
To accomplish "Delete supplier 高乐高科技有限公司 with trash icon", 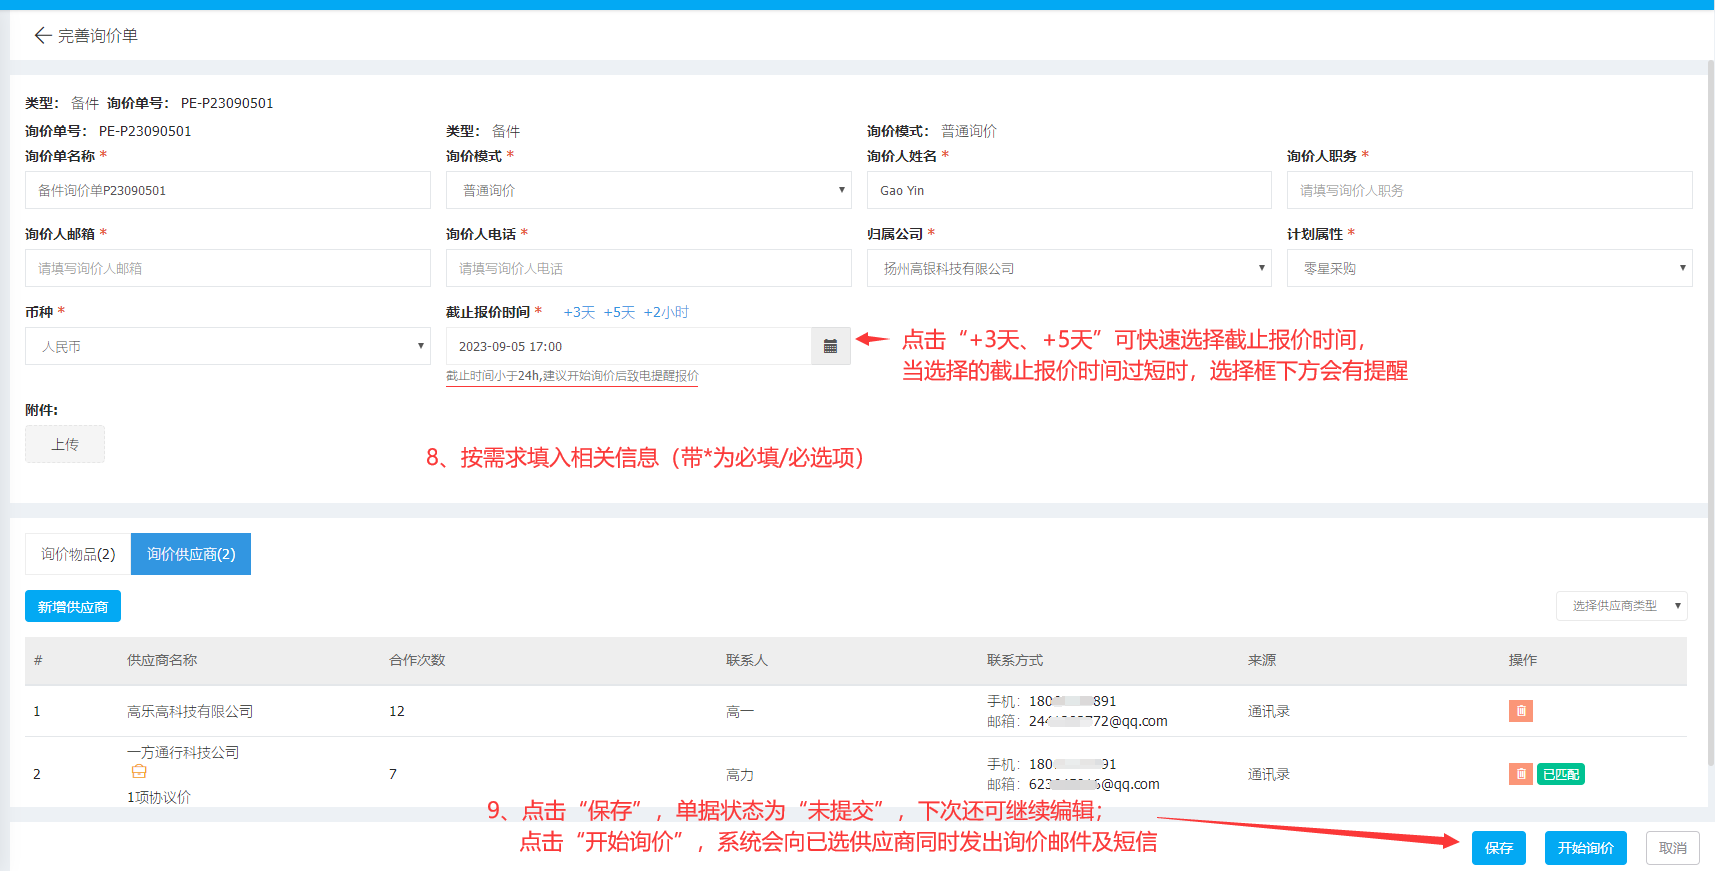I will 1521,711.
